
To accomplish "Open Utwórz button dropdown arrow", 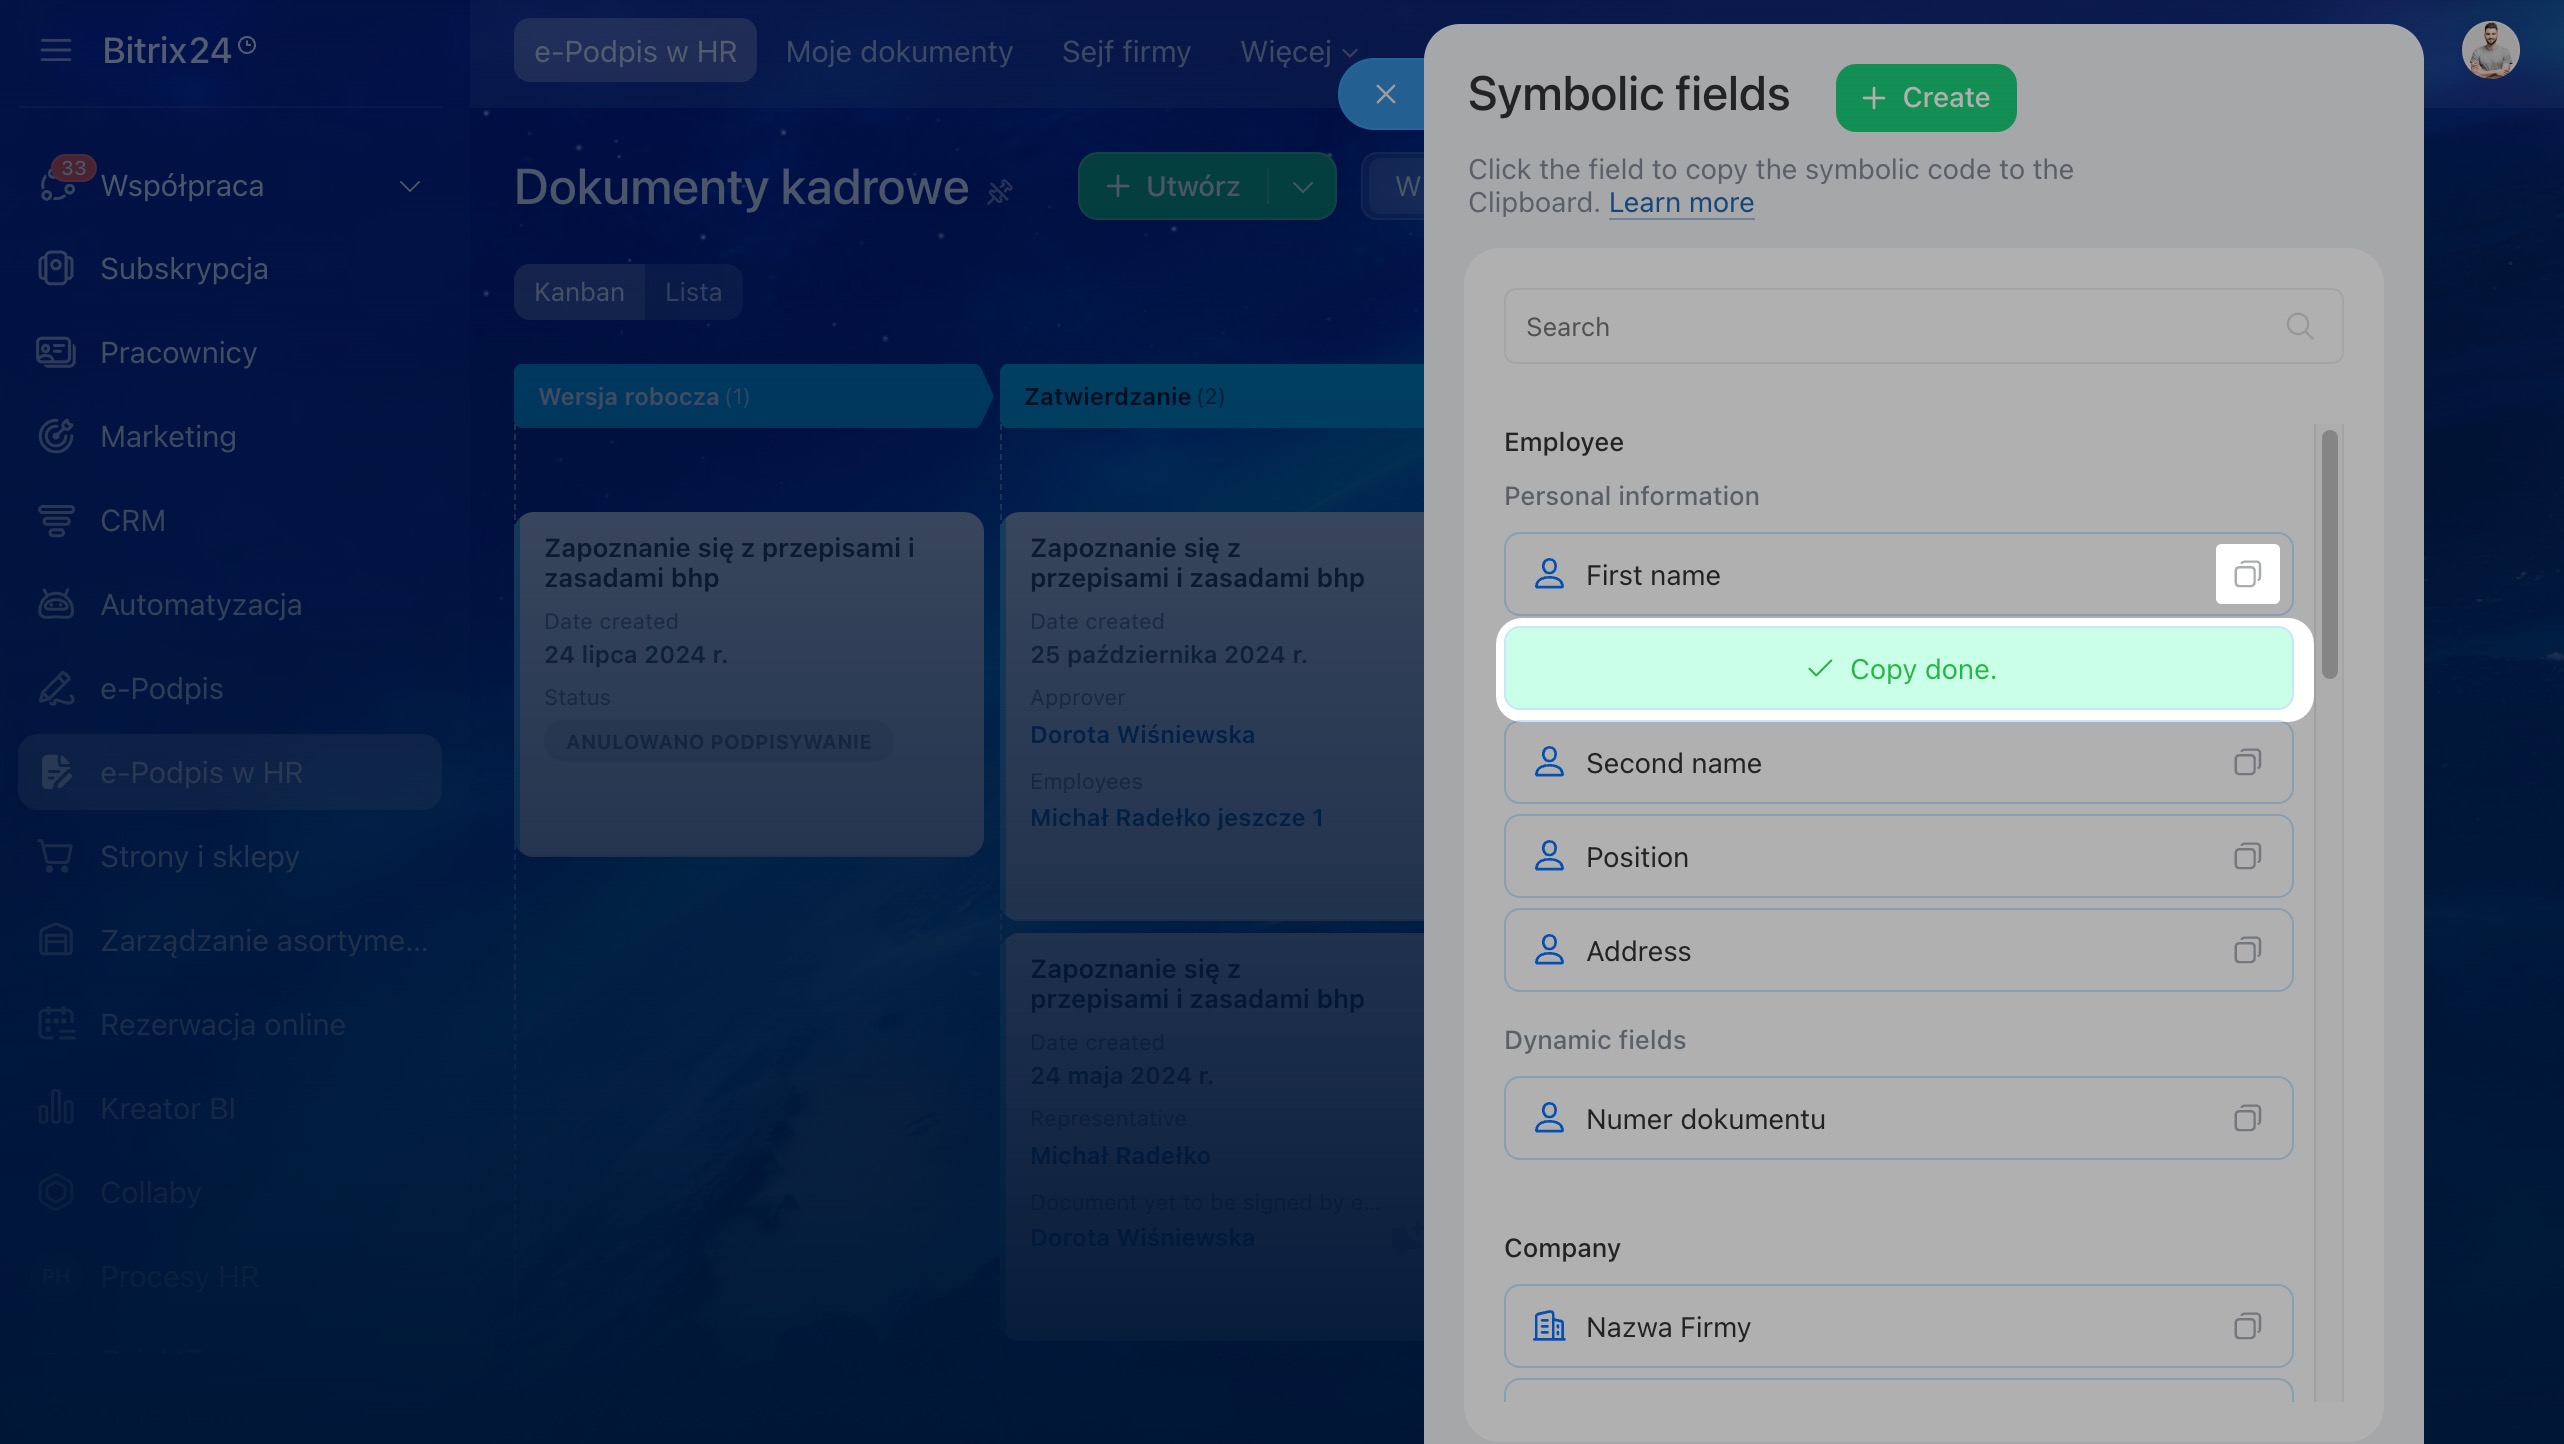I will (x=1302, y=187).
